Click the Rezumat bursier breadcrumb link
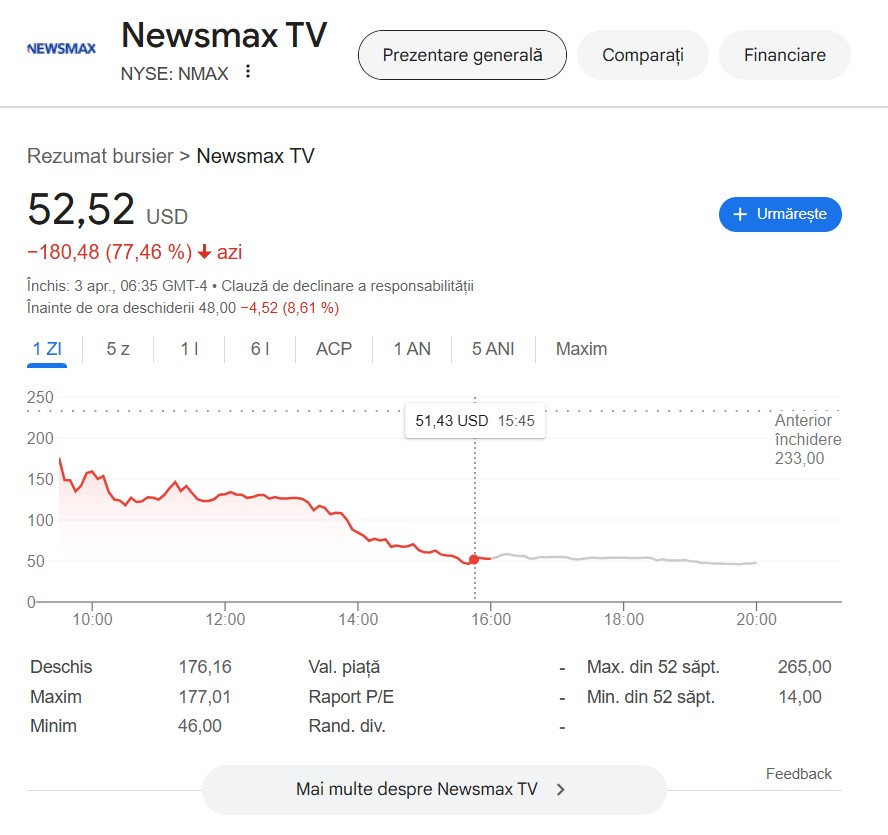 (100, 156)
